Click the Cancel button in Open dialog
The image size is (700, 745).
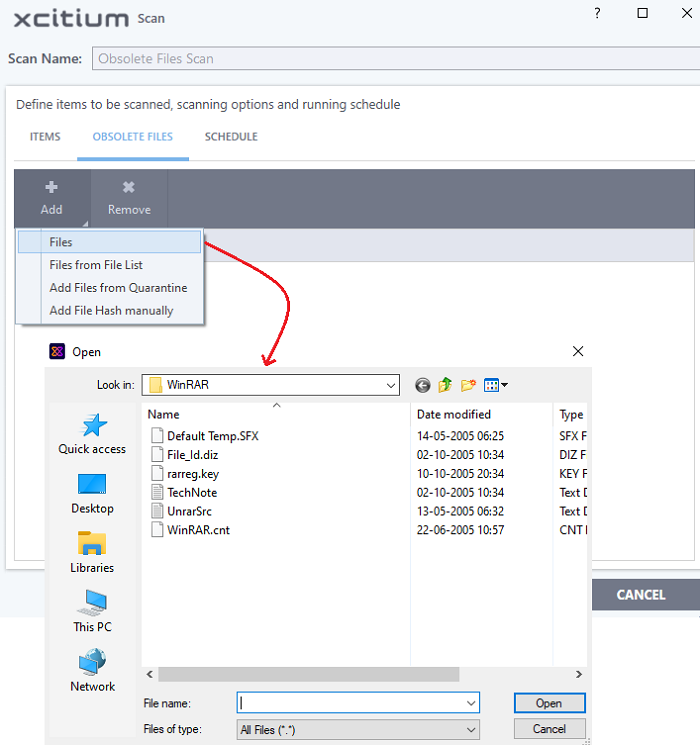pos(549,729)
